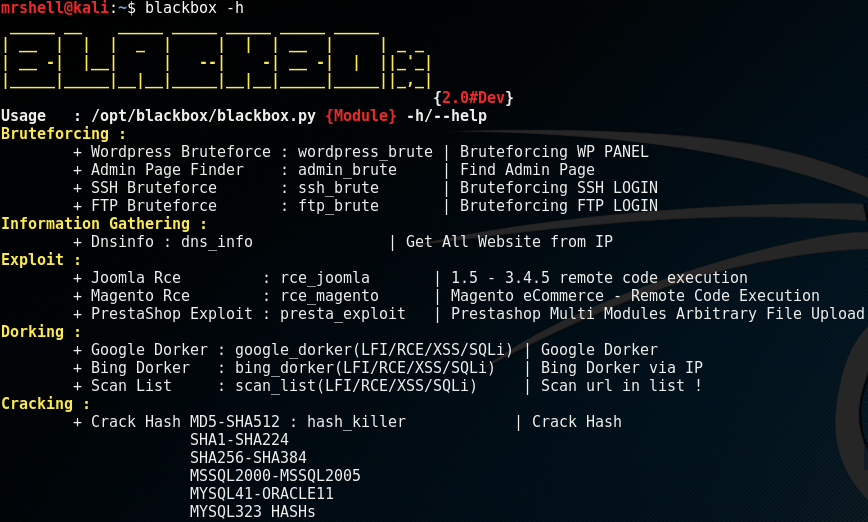
Task: Click the ssh_brute module name
Action: coord(338,188)
